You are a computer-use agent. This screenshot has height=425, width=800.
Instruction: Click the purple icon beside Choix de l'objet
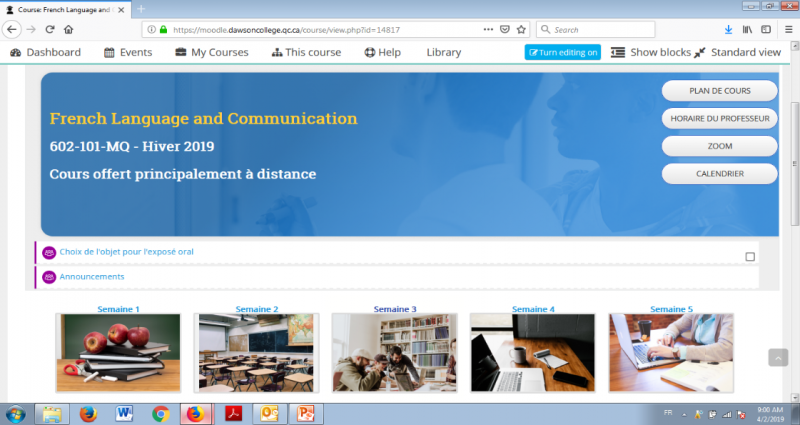(49, 253)
